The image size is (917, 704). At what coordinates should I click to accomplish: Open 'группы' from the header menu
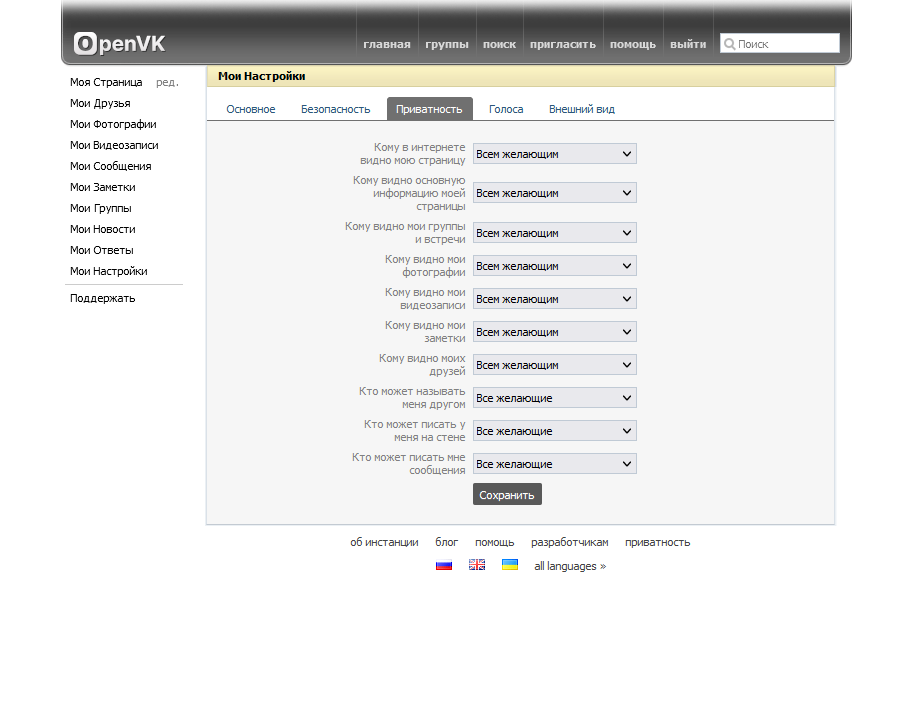tap(446, 44)
